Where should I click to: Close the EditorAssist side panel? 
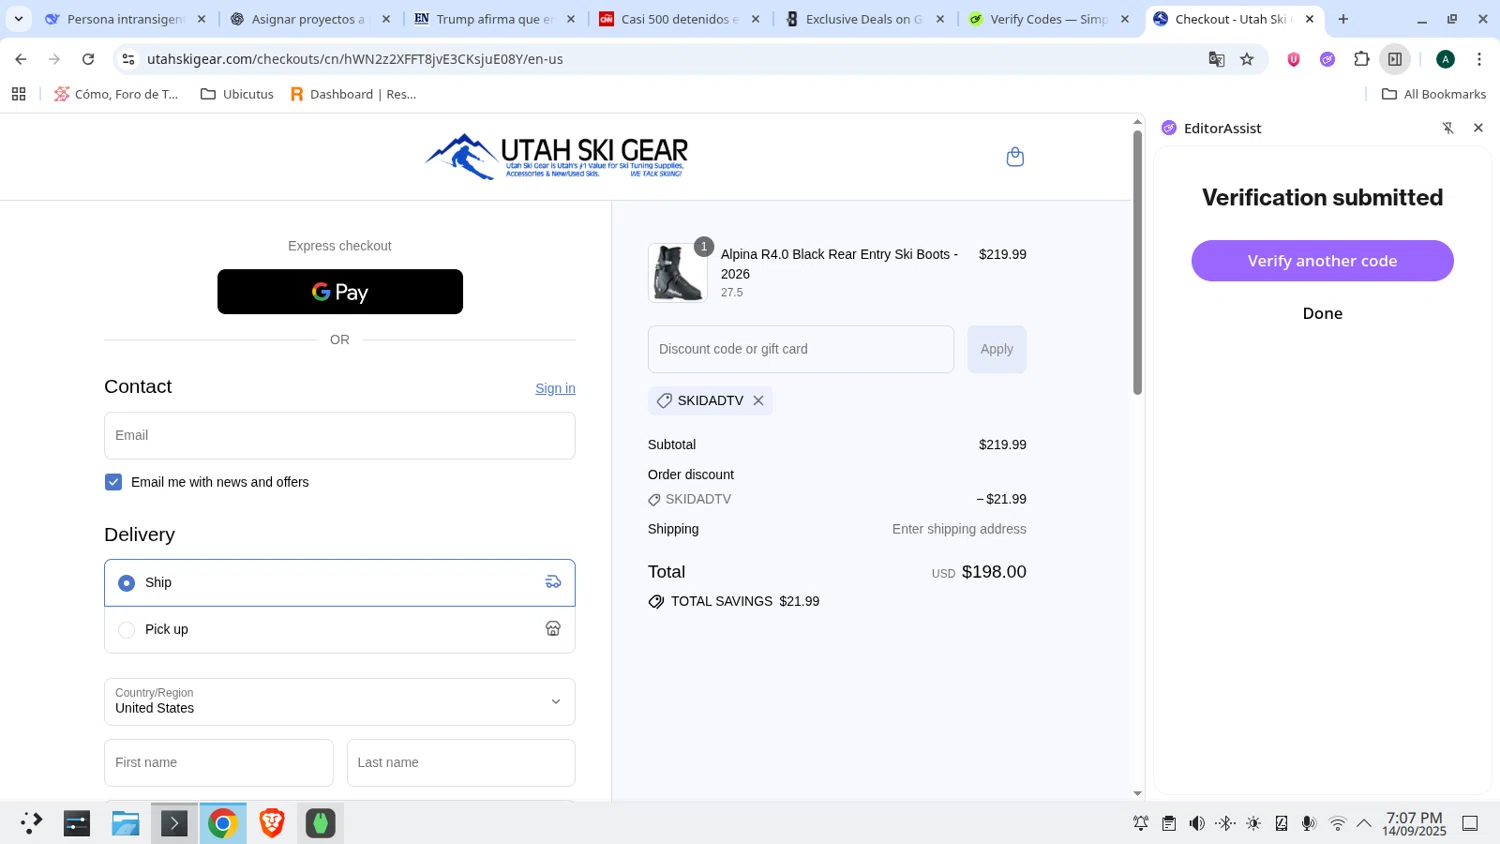click(1478, 128)
